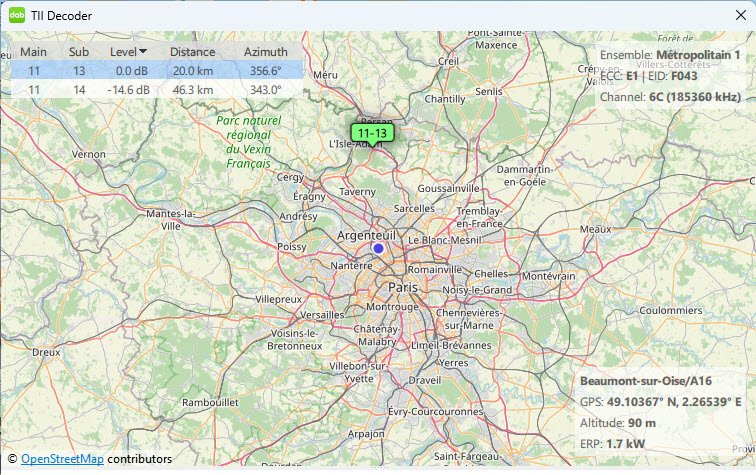Click the green dab app icon in title bar

coord(17,15)
